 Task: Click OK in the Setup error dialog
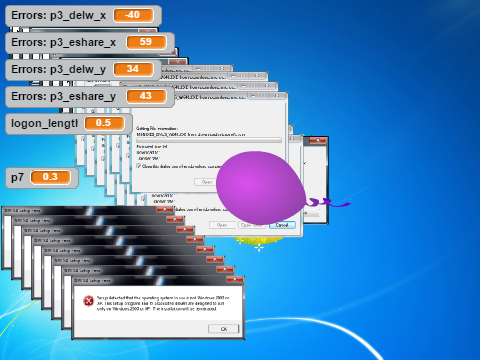[x=224, y=329]
